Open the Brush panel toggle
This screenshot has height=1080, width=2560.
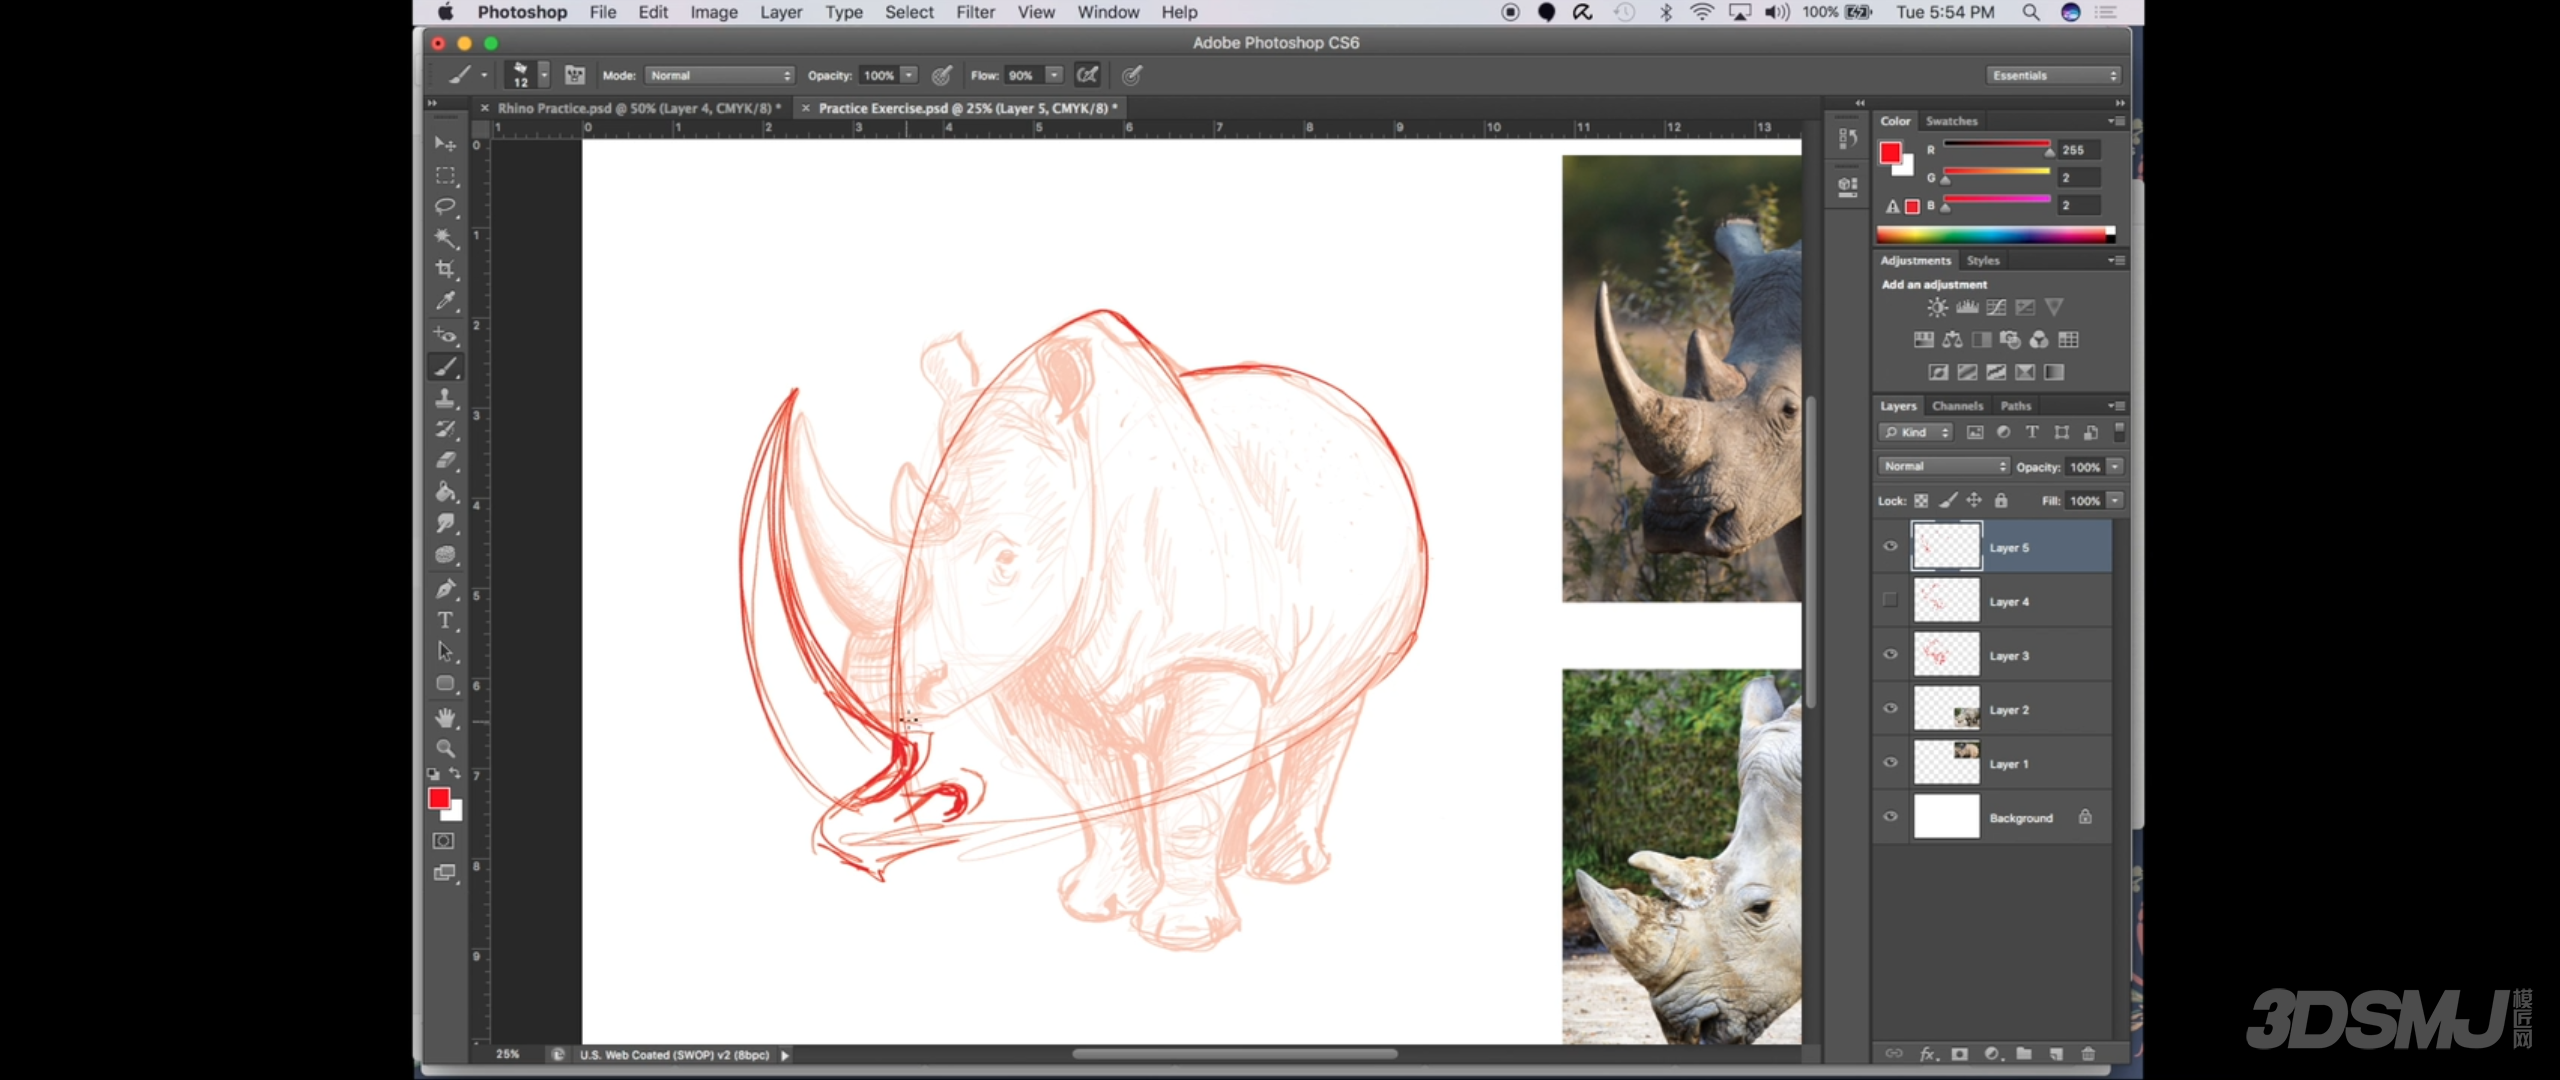click(575, 75)
